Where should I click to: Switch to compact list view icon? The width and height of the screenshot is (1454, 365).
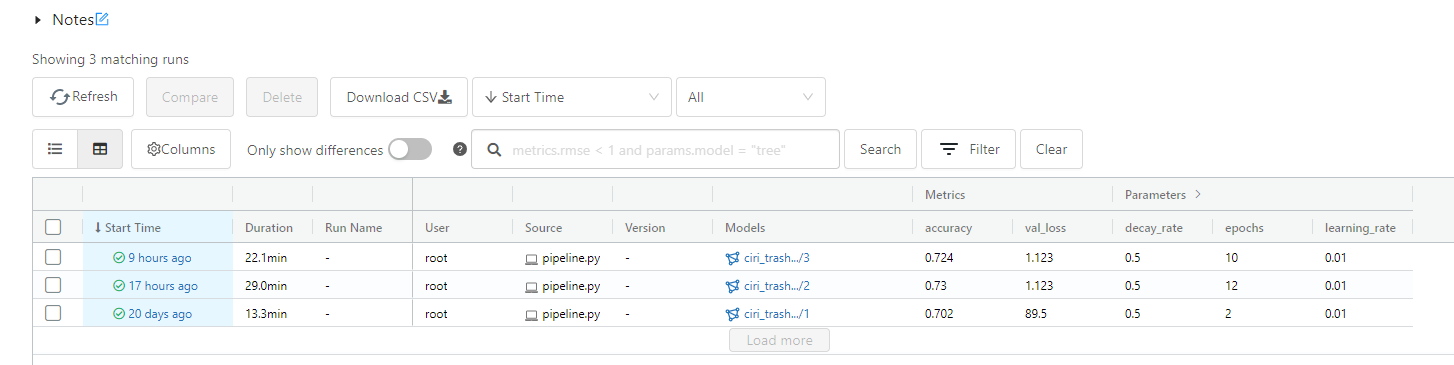click(55, 149)
